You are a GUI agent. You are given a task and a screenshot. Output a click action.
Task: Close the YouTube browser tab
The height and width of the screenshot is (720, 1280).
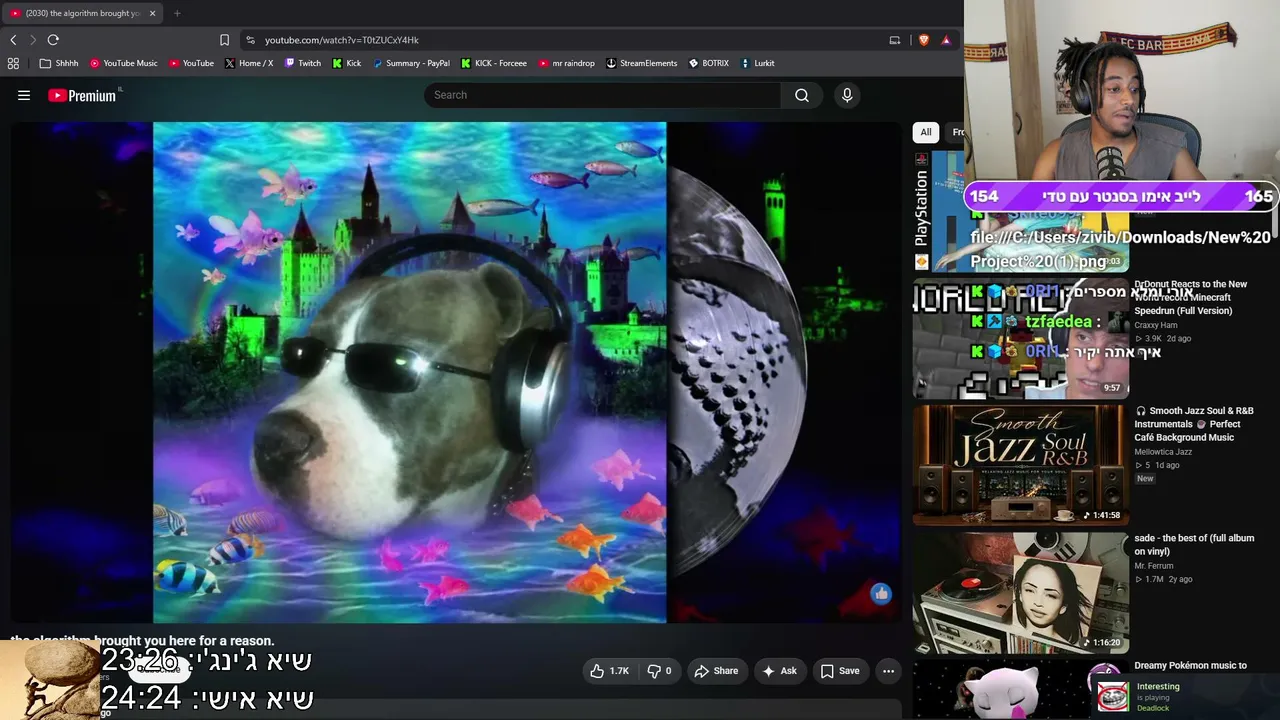pos(152,13)
